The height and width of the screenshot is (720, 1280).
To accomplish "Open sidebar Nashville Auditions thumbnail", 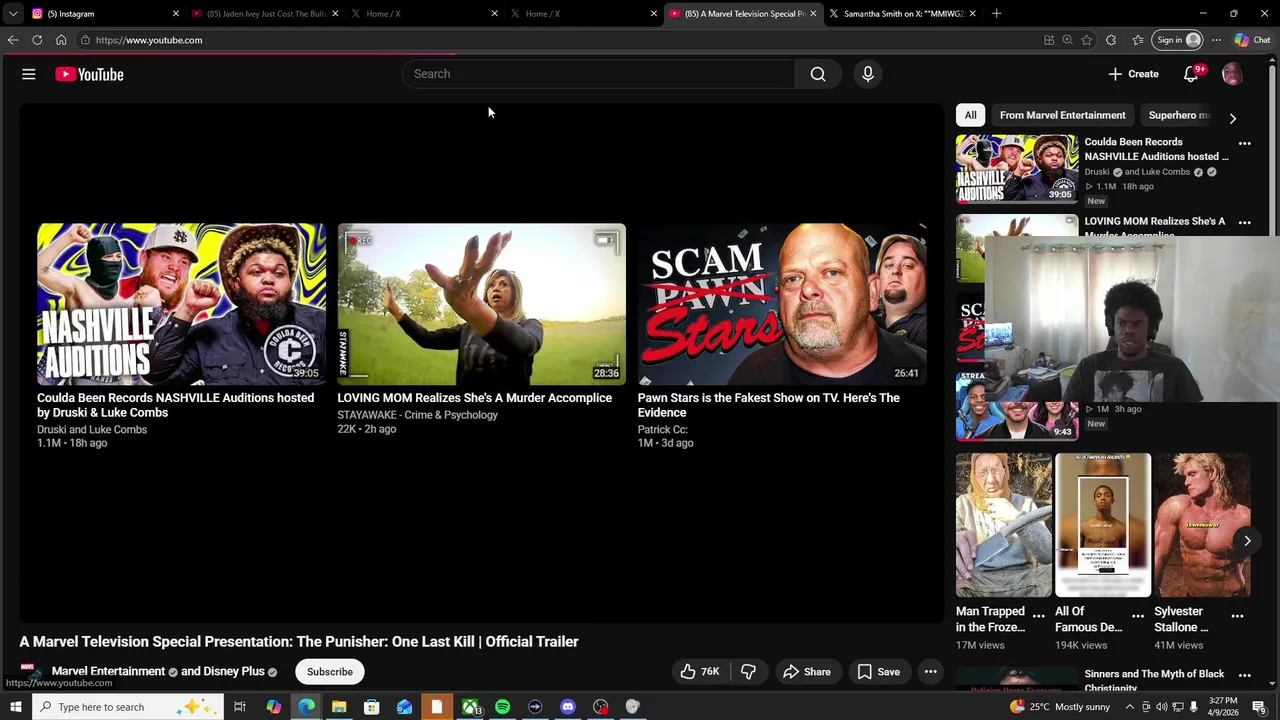I will (x=1016, y=169).
